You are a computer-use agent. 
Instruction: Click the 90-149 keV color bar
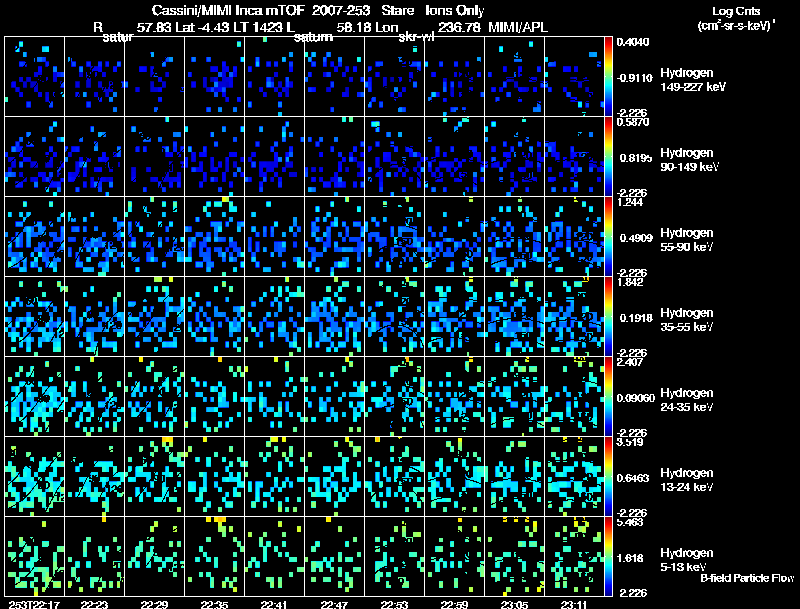click(608, 157)
